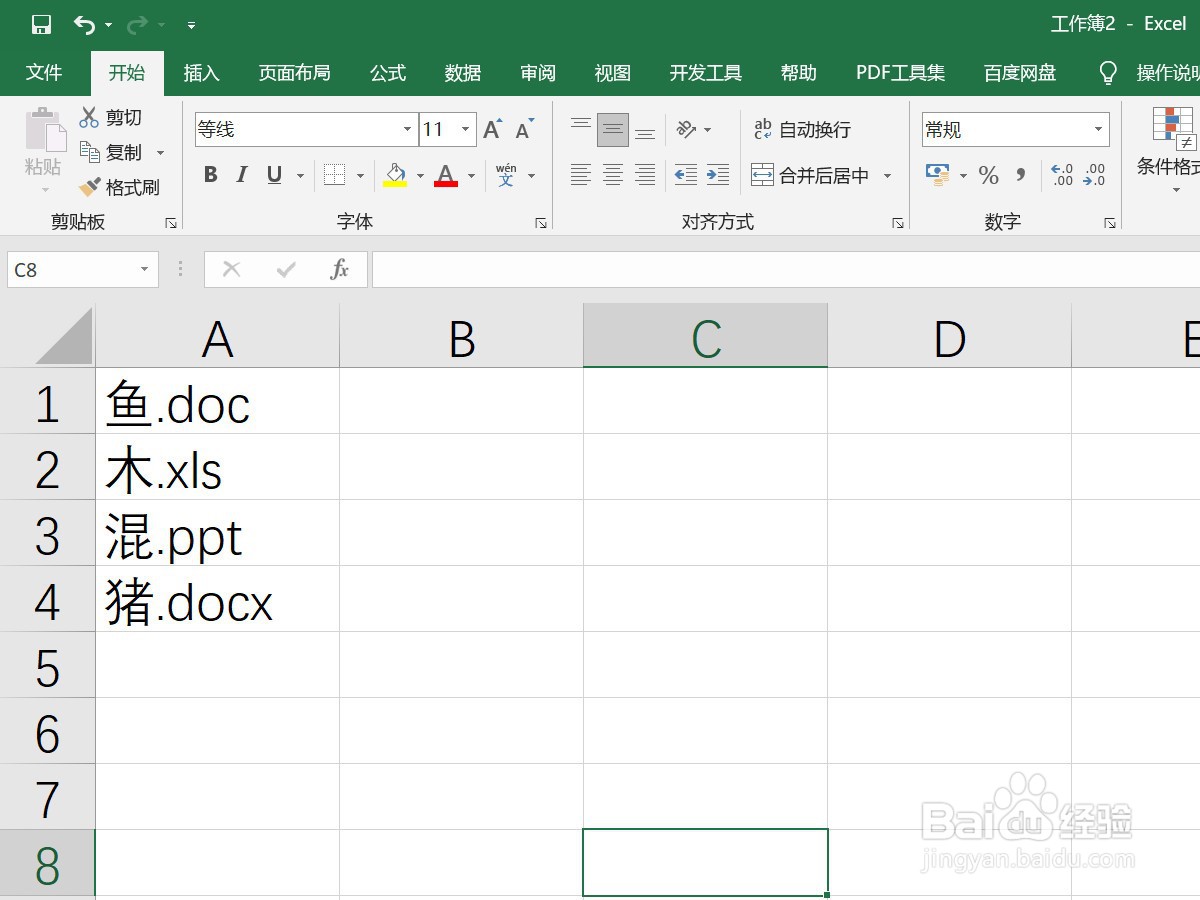Undo the last action
1200x900 pixels.
[x=85, y=25]
